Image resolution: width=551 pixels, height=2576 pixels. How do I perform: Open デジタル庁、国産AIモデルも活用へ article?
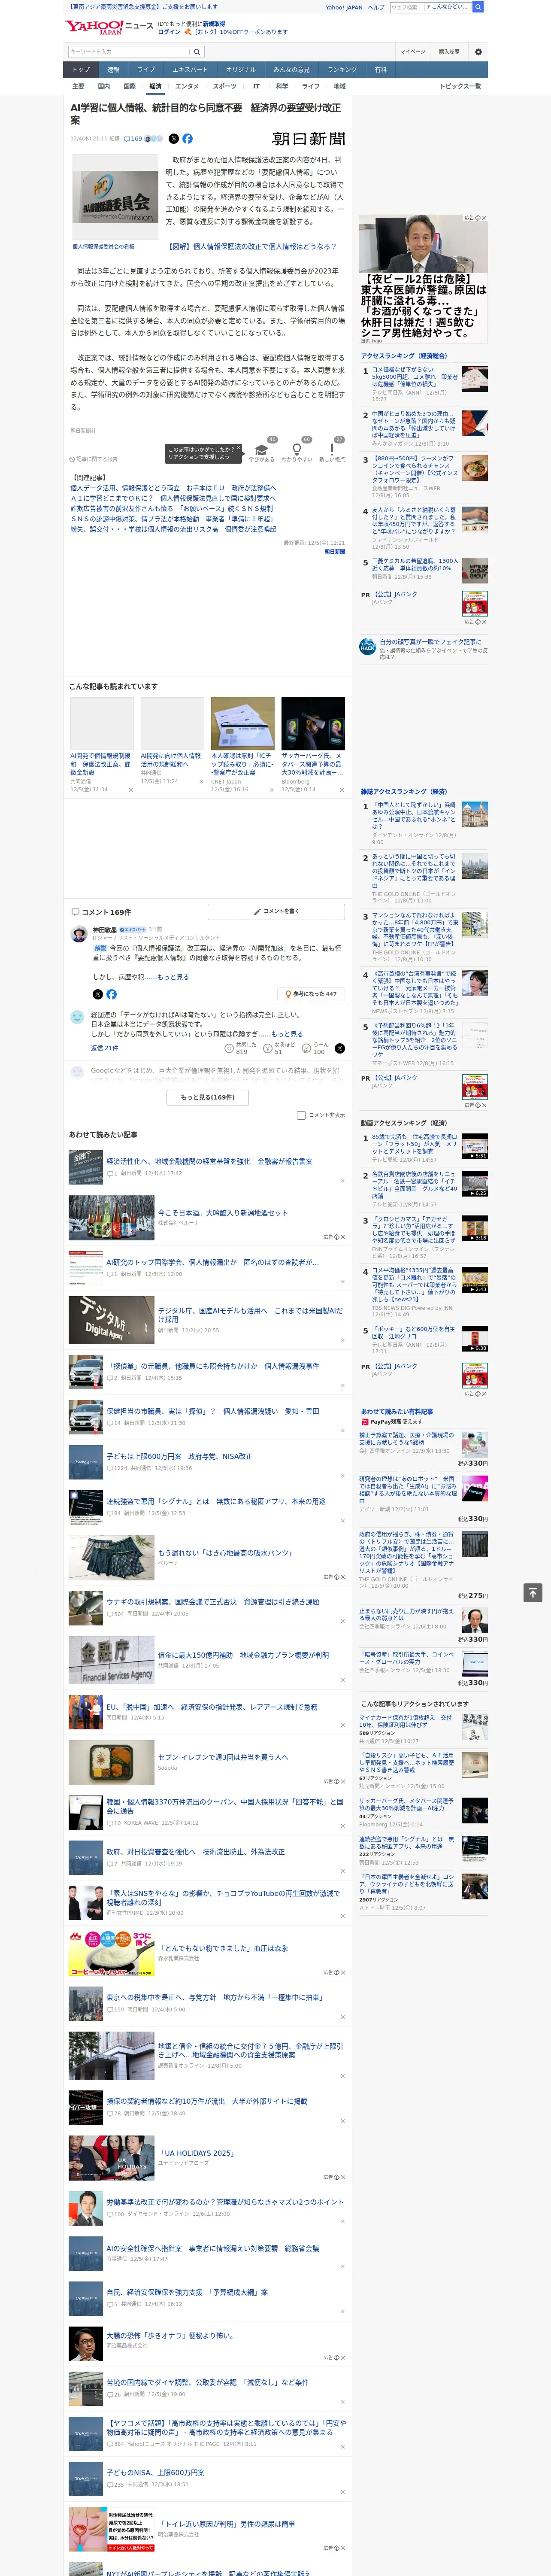coord(250,1314)
